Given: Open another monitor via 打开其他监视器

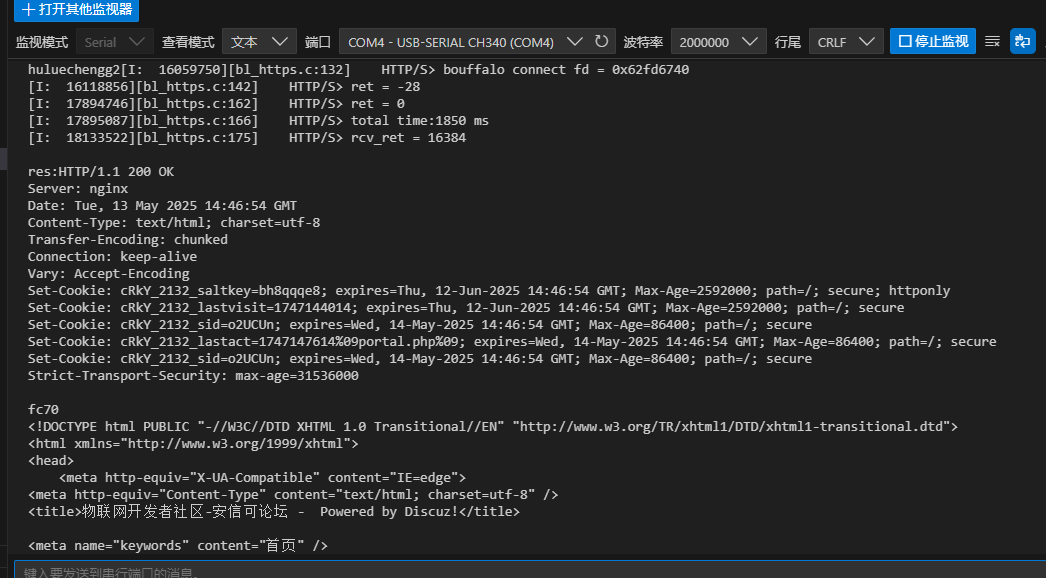Looking at the screenshot, I should pyautogui.click(x=77, y=10).
